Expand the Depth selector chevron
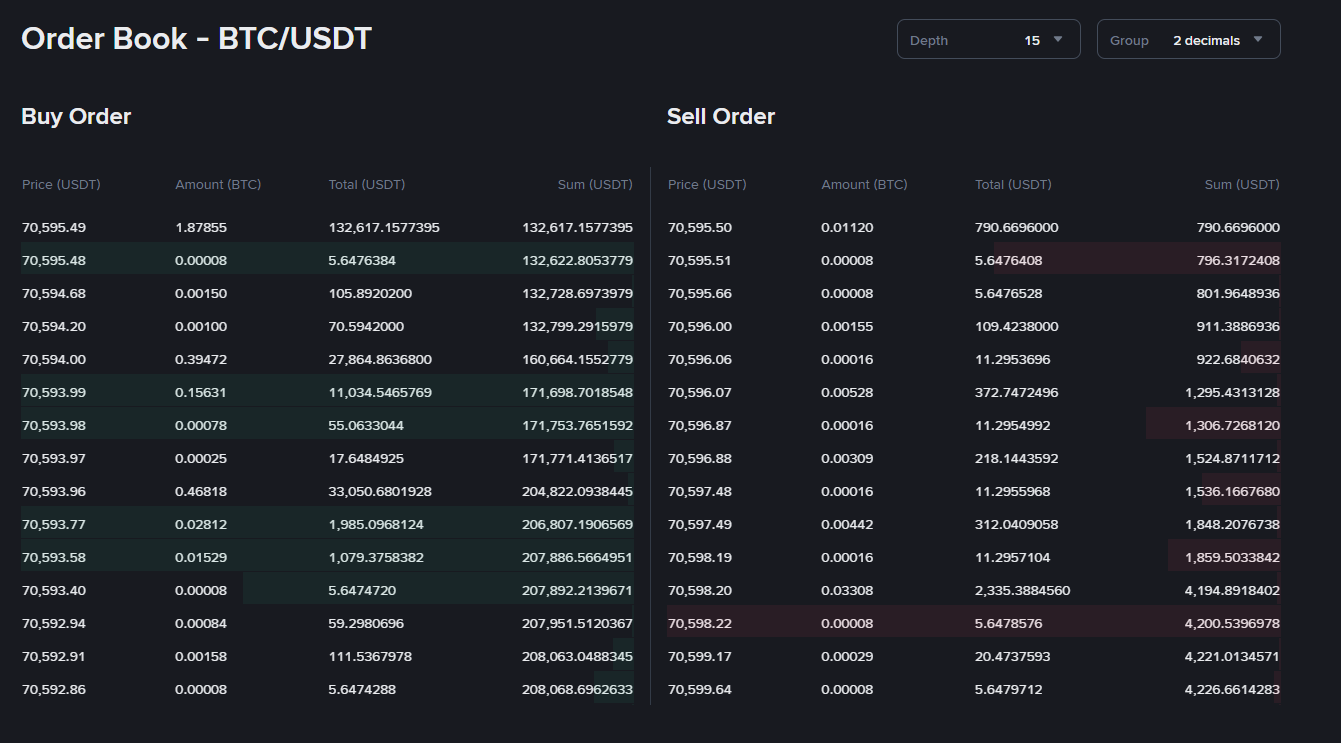Image resolution: width=1341 pixels, height=743 pixels. [x=1058, y=39]
